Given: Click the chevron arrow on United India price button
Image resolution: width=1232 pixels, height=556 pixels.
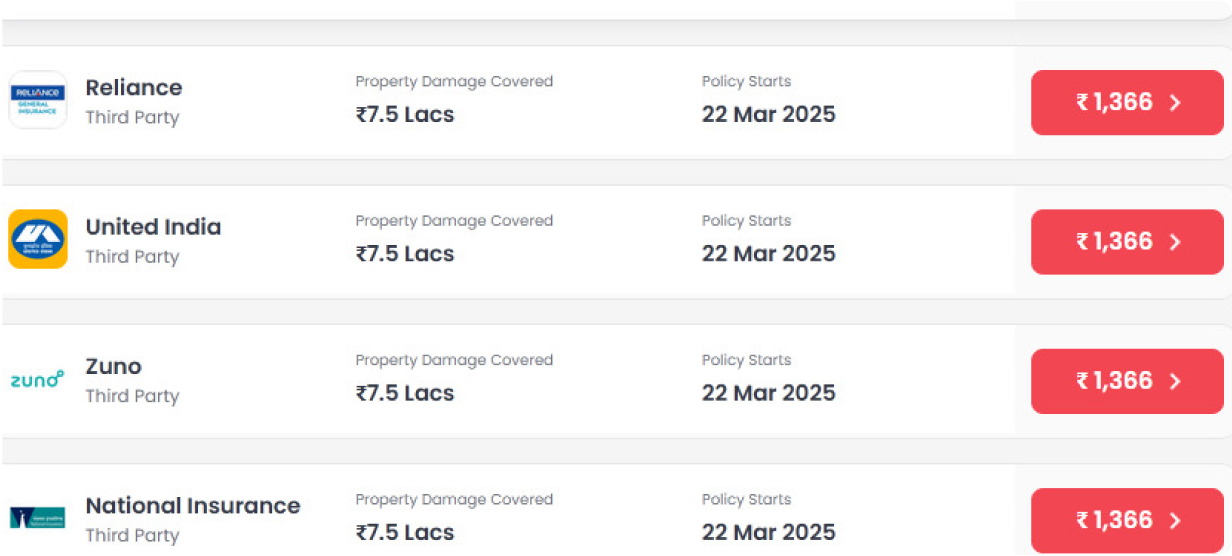Looking at the screenshot, I should pos(1175,241).
